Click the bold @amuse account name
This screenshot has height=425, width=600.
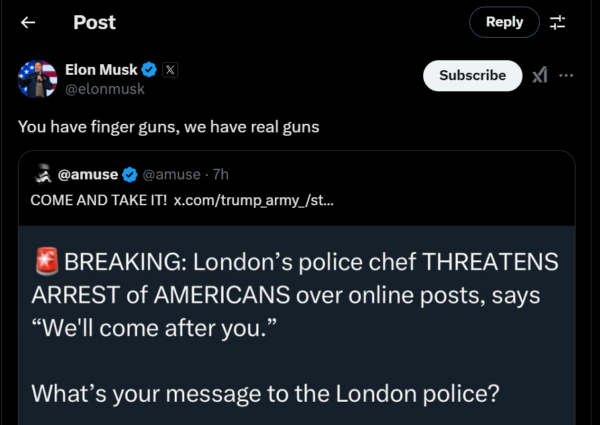click(x=89, y=174)
